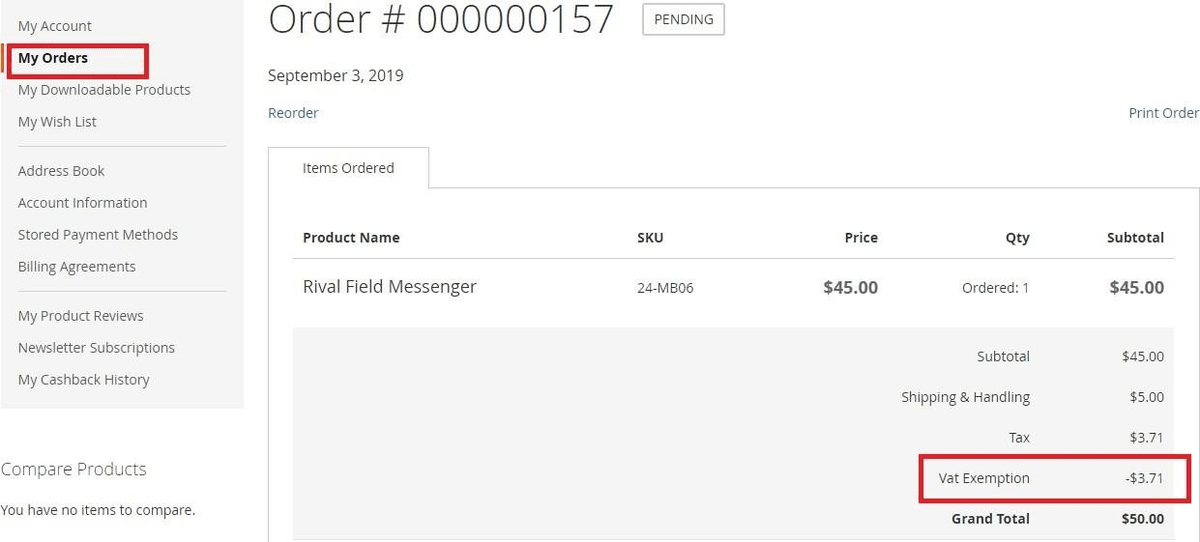The image size is (1200, 542).
Task: Click the PENDING status badge
Action: pos(683,20)
